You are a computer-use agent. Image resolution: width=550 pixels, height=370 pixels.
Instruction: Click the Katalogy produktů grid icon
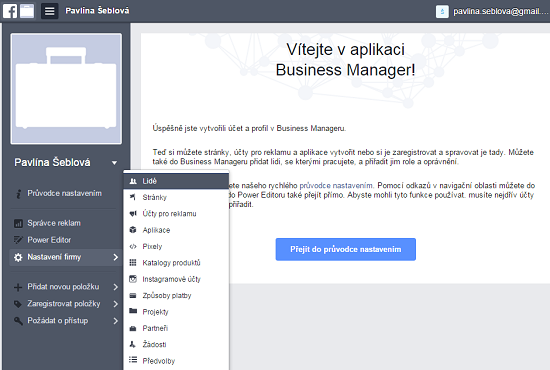[x=133, y=262]
